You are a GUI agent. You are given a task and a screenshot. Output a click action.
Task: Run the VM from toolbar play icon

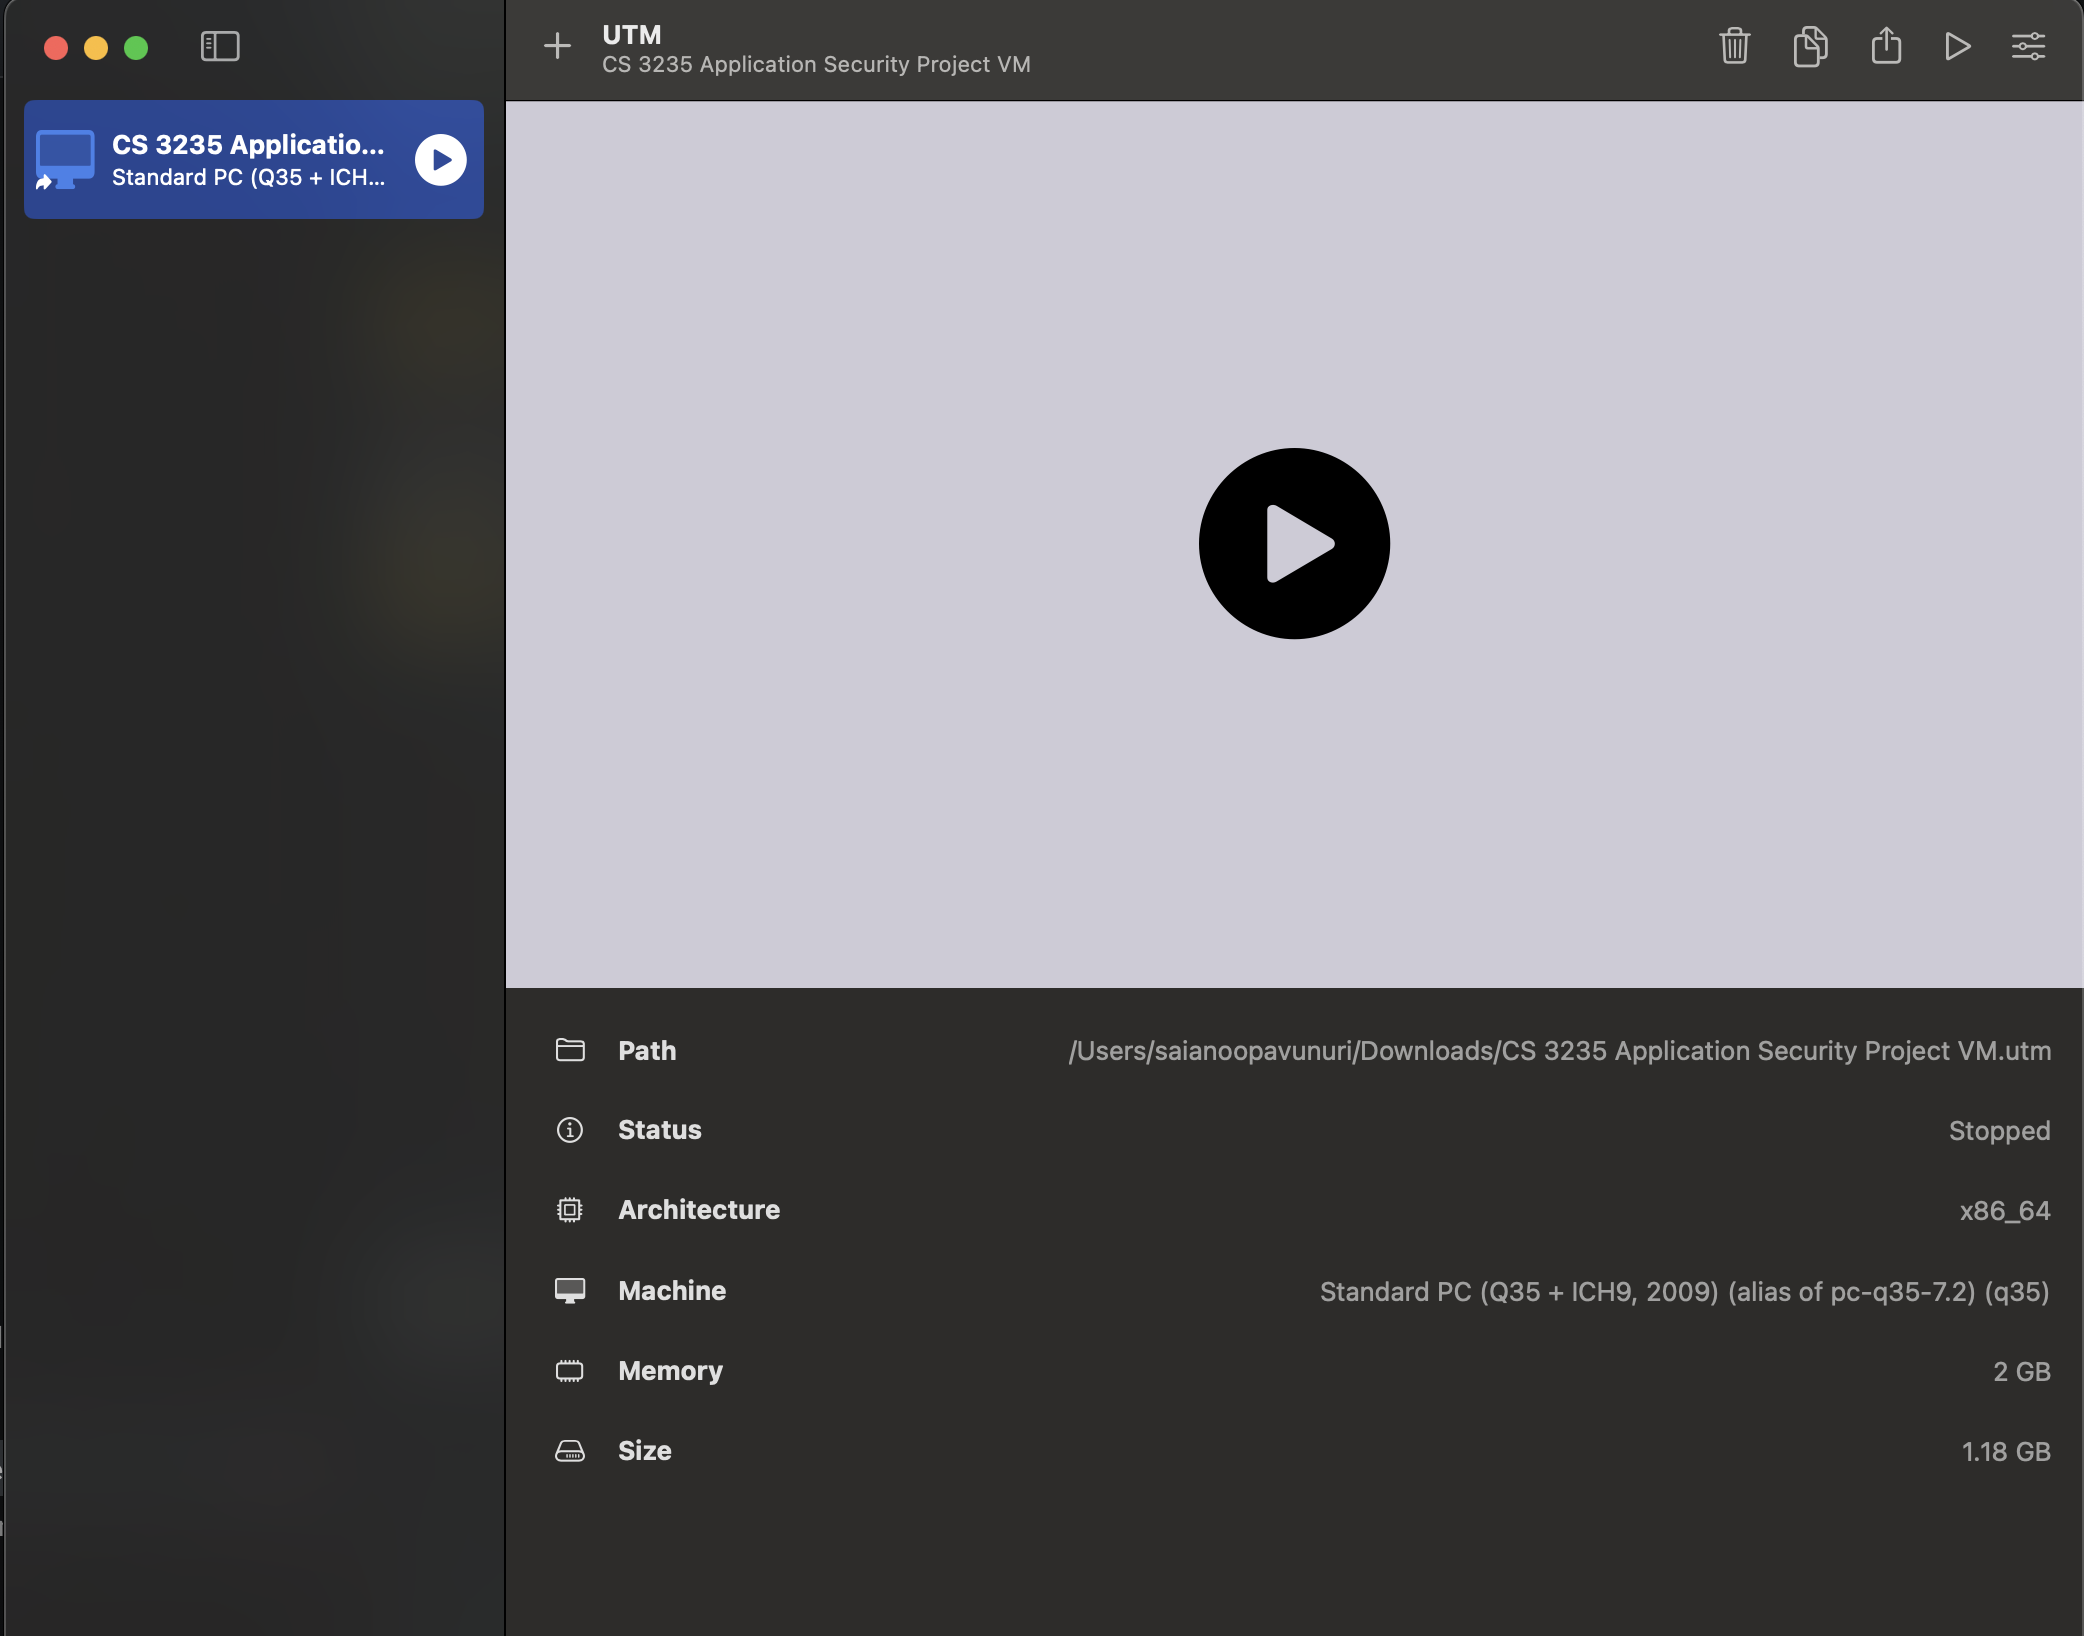[1957, 46]
